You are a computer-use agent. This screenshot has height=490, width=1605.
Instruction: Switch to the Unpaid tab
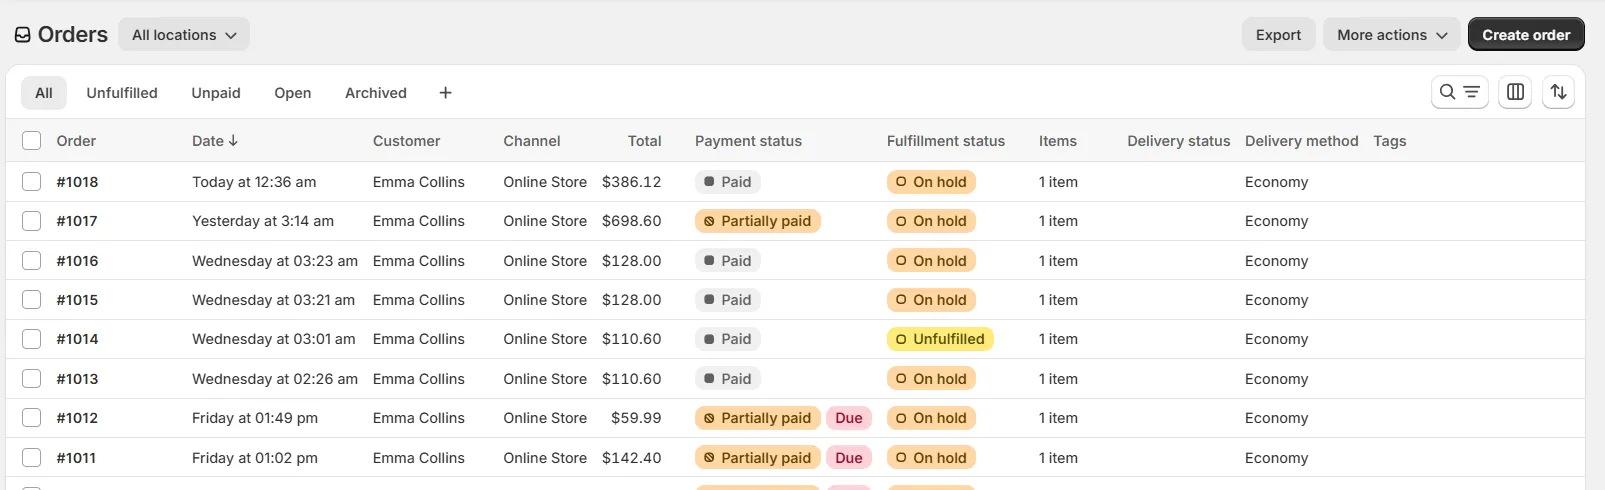tap(216, 93)
